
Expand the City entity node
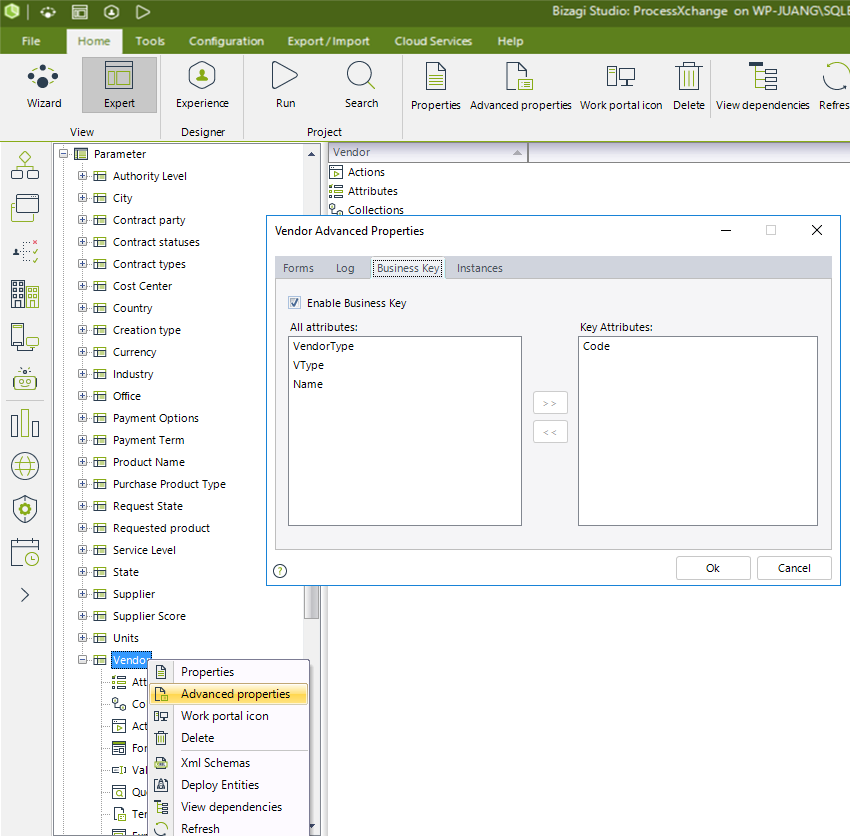coord(82,198)
